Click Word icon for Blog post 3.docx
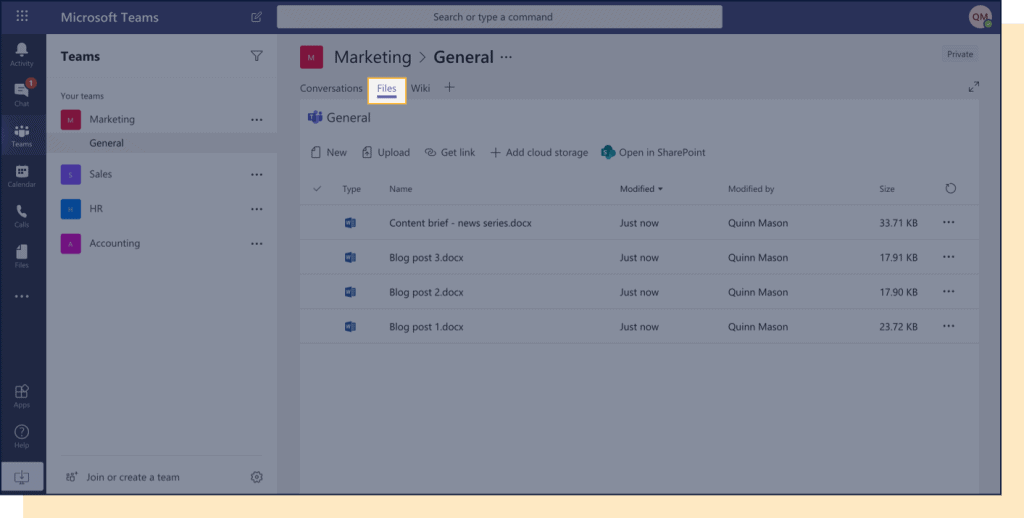 (350, 257)
